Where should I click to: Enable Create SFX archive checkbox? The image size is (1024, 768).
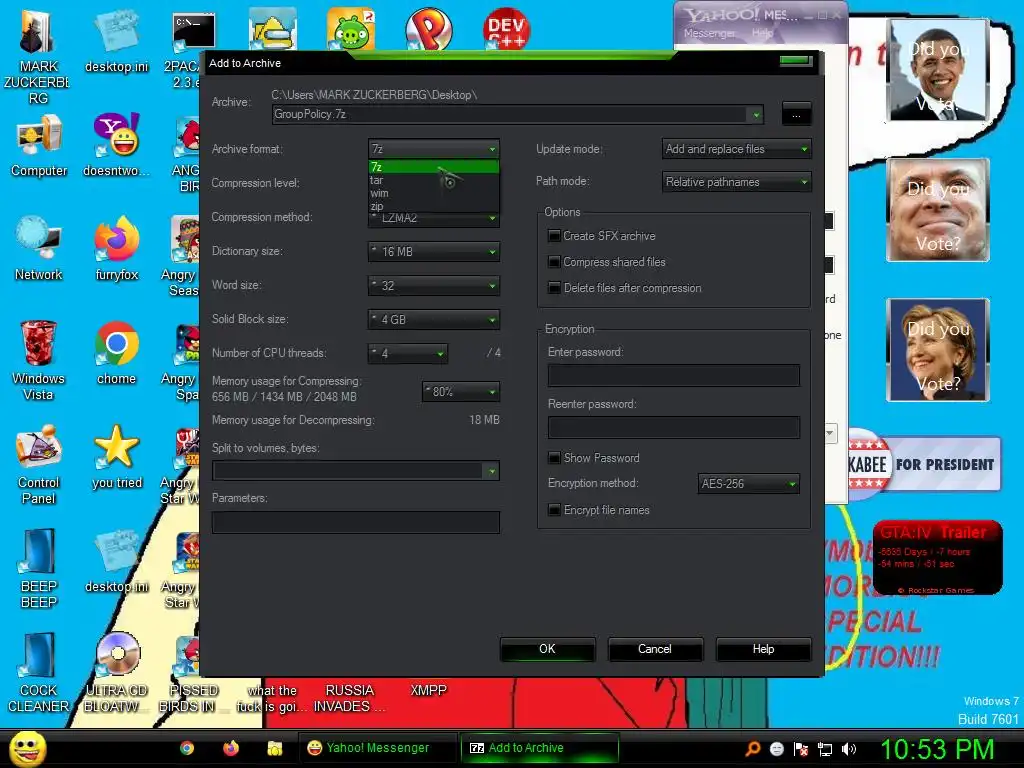(554, 236)
